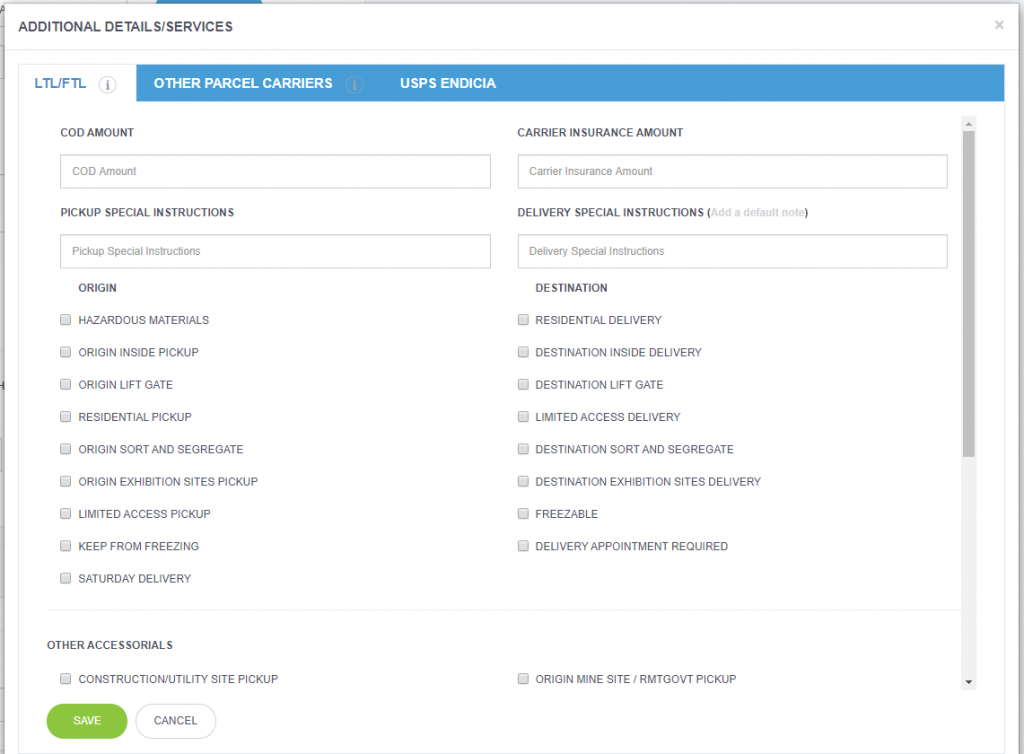Enable Delivery Appointment Required
1024x754 pixels.
pyautogui.click(x=523, y=545)
